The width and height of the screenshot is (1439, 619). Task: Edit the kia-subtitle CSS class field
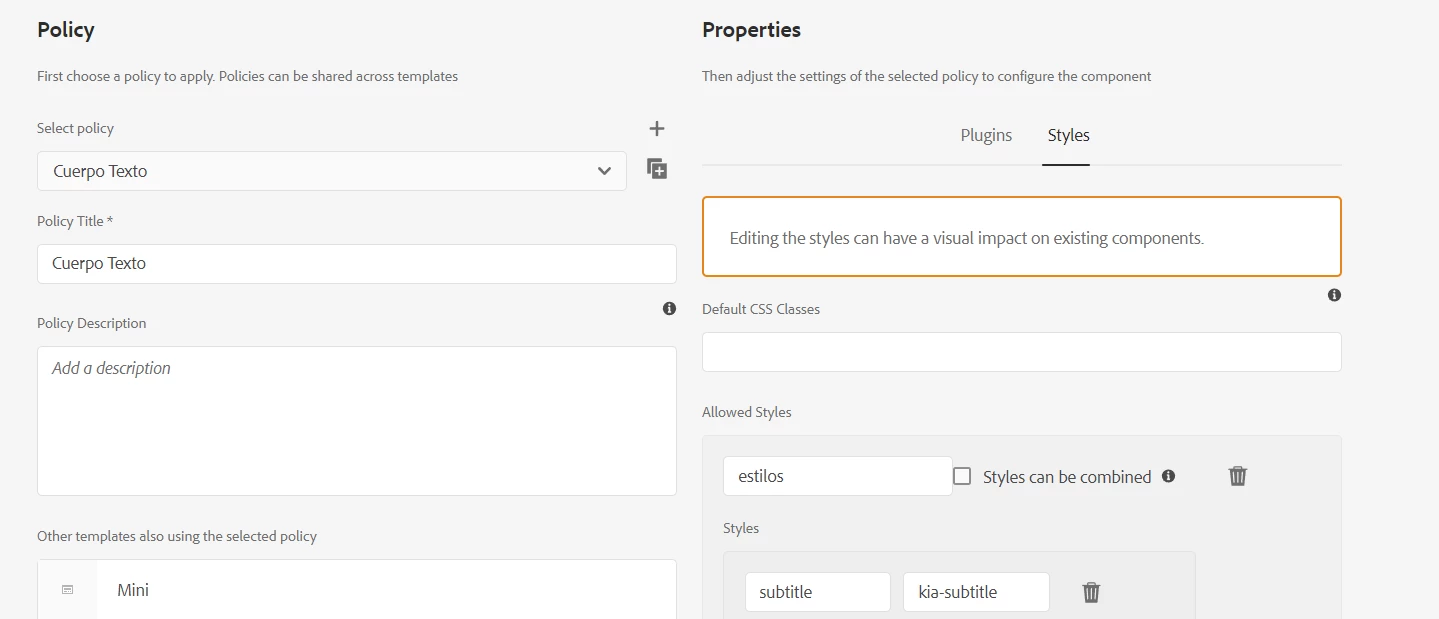(x=976, y=592)
